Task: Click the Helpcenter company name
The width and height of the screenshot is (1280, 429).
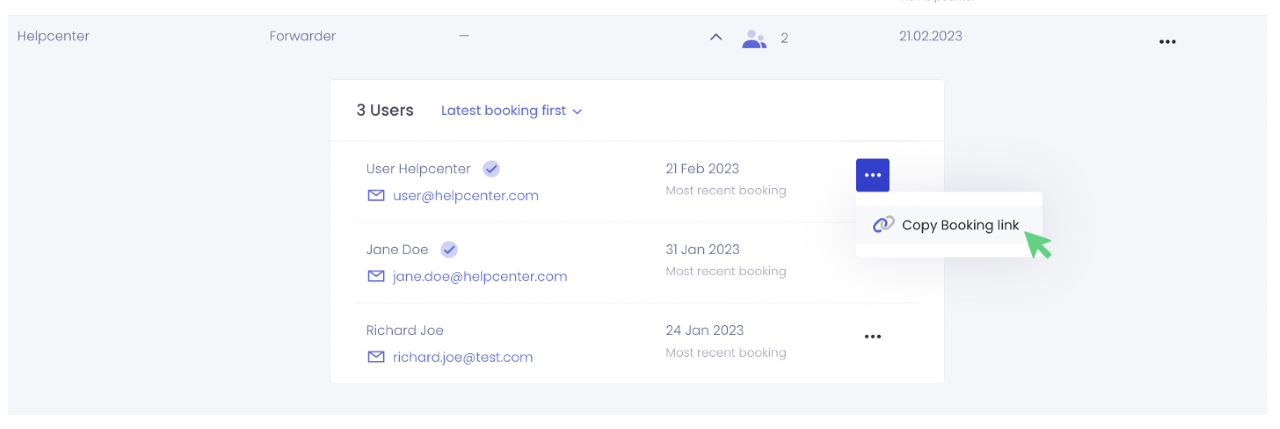Action: click(x=56, y=36)
